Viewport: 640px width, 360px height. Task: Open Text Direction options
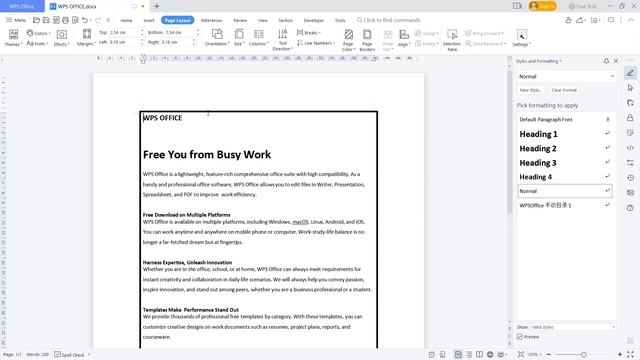click(282, 40)
